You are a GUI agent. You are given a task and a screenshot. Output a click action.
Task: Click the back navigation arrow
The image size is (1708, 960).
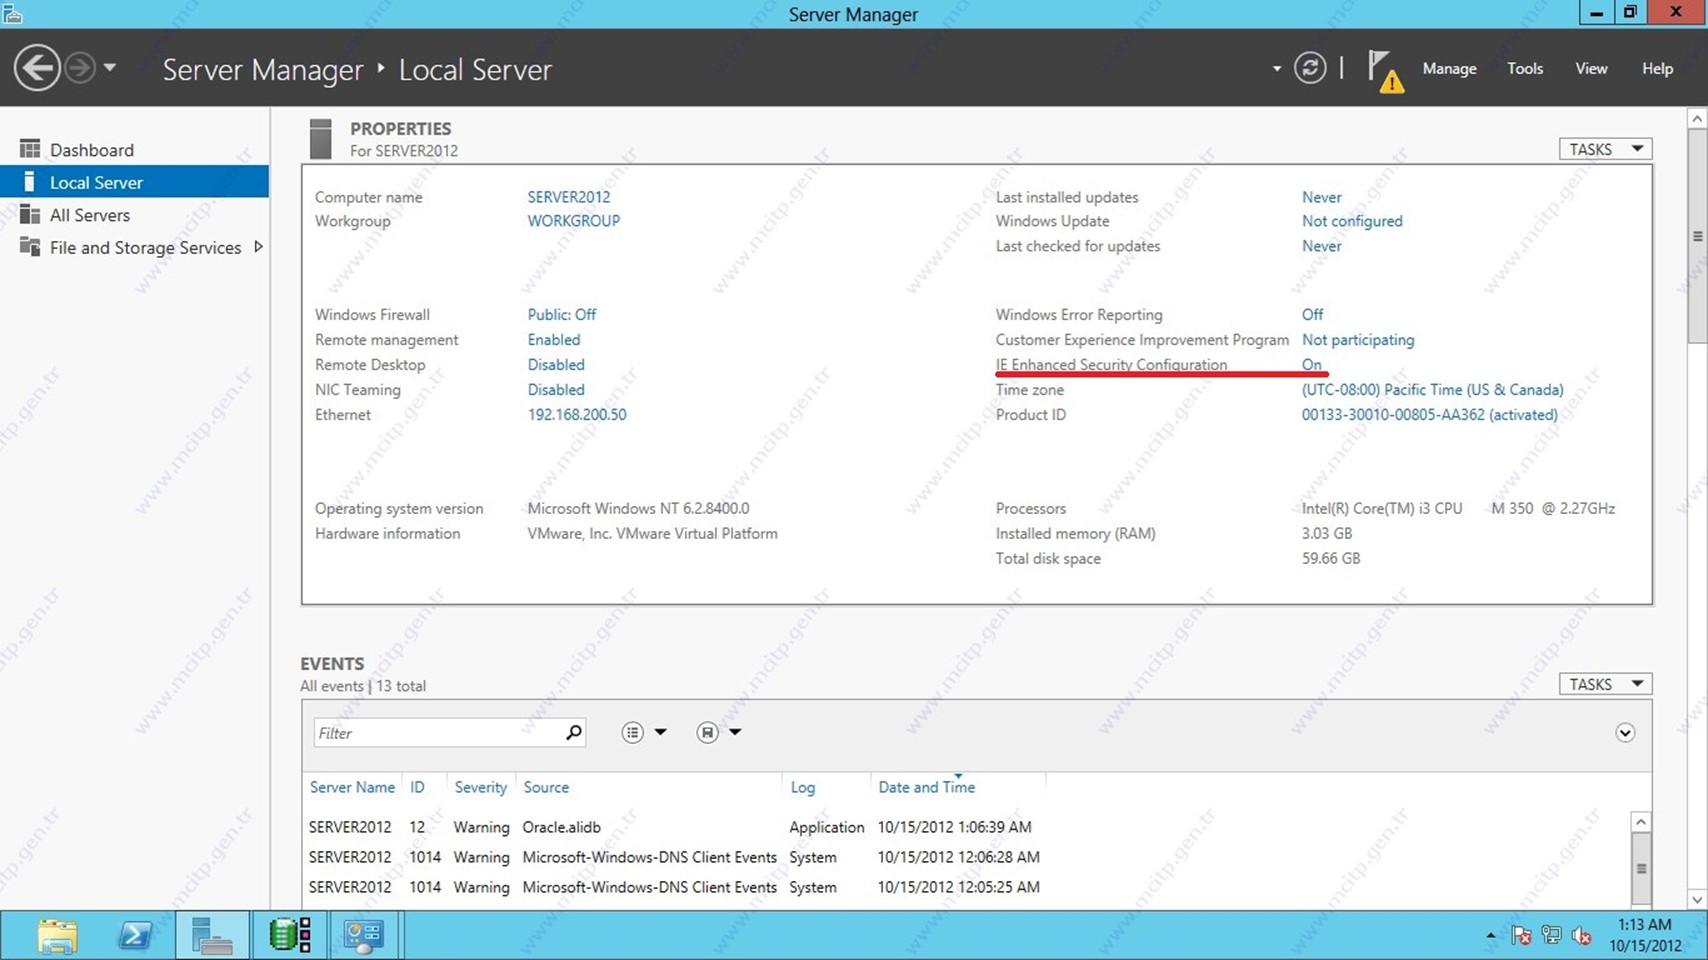point(37,69)
